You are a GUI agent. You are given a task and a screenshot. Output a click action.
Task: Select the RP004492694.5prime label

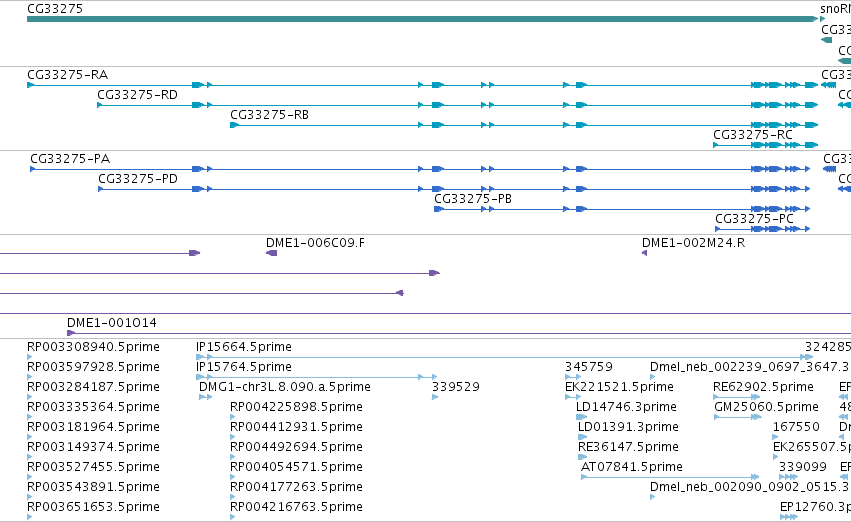[296, 447]
